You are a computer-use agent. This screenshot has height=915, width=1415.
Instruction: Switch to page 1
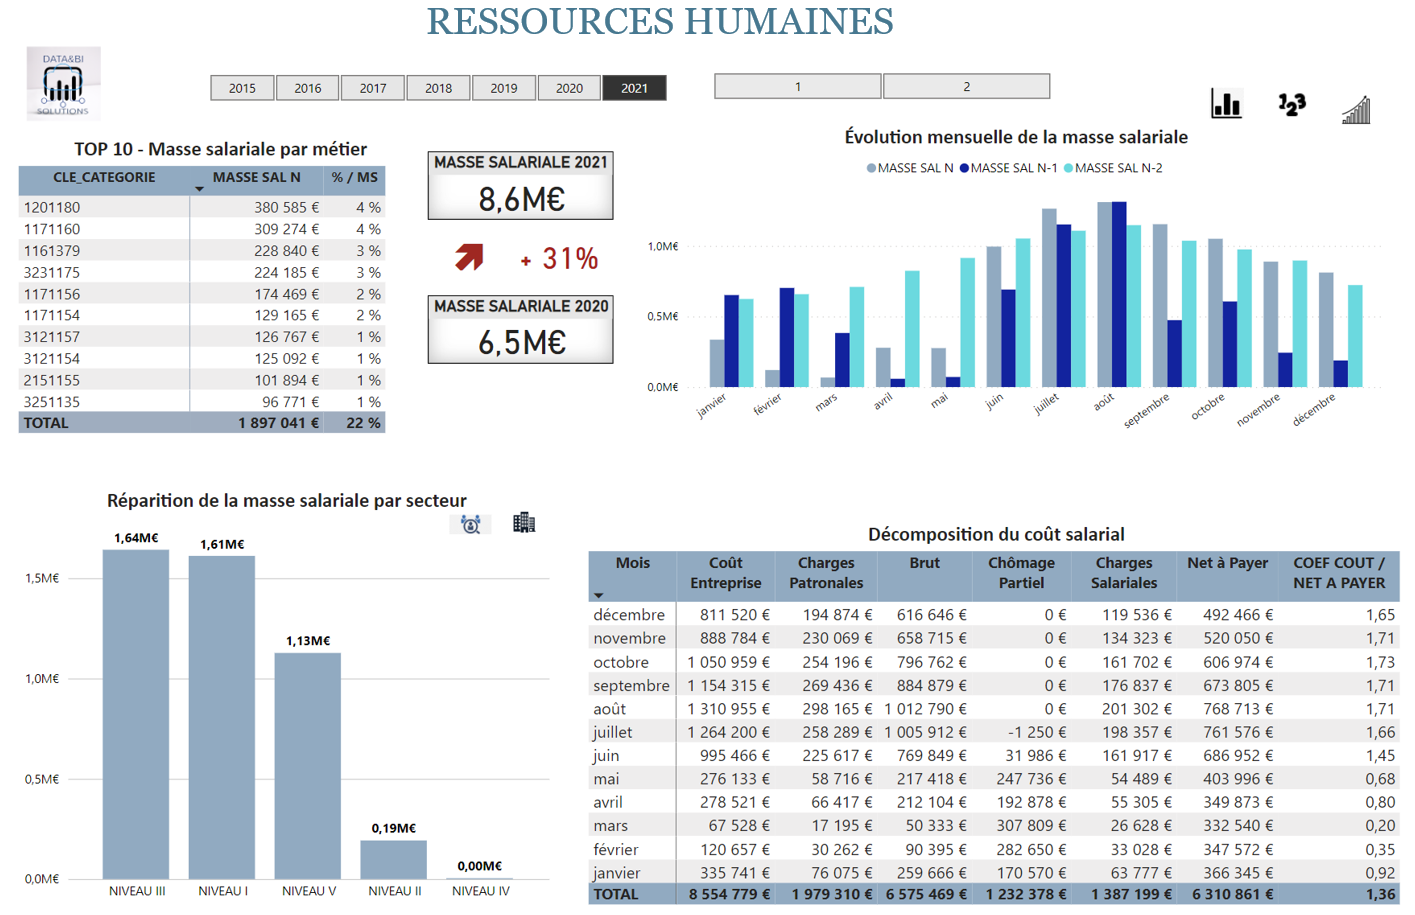[x=796, y=86]
